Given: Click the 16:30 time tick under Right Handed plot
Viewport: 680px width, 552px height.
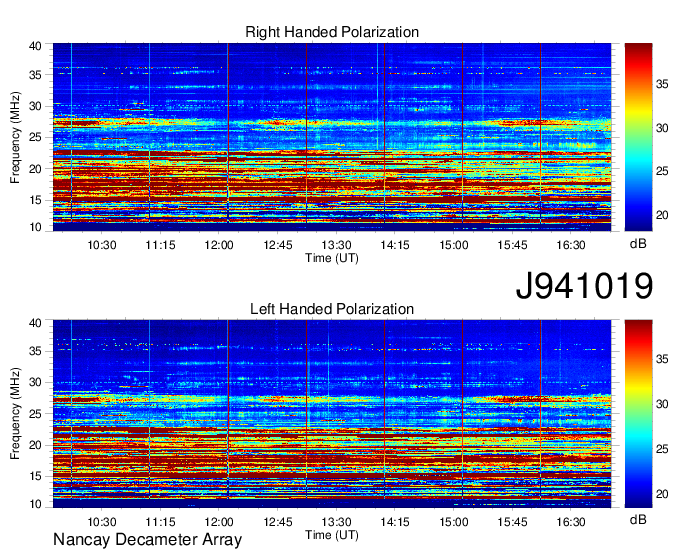Looking at the screenshot, I should click(571, 245).
